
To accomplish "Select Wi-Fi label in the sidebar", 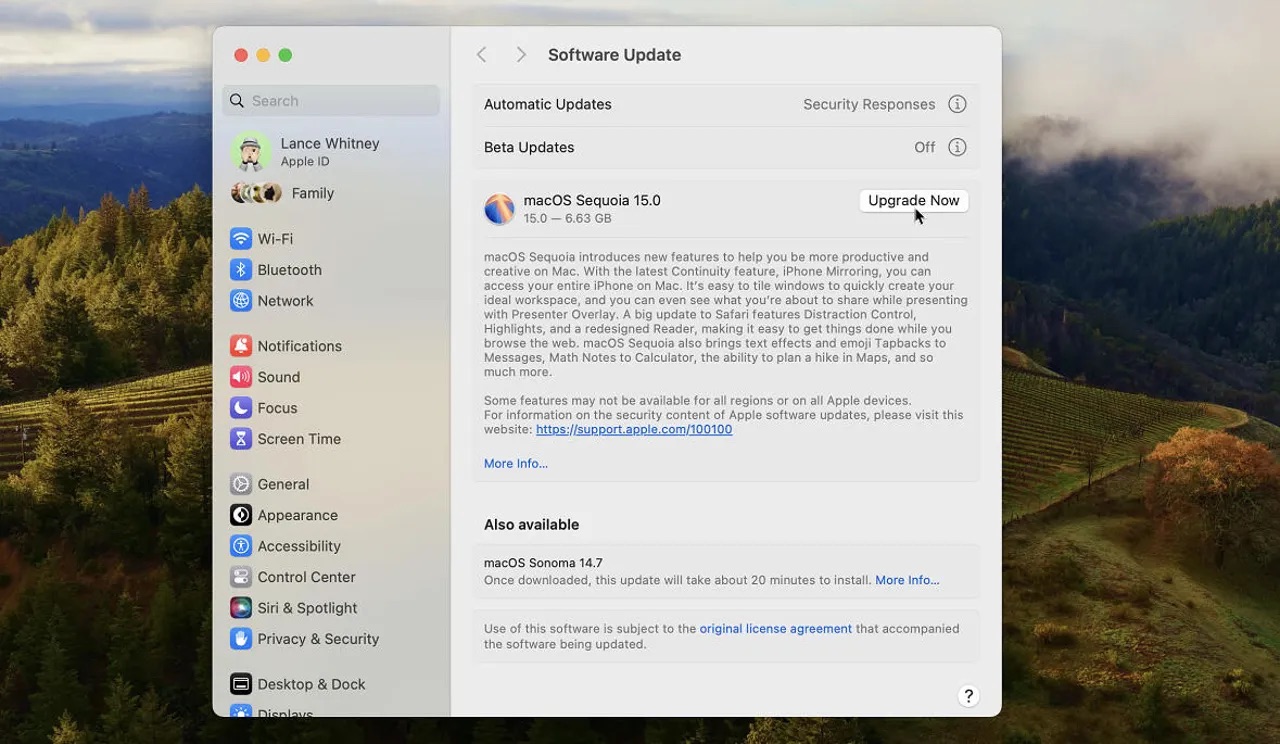I will 275,239.
